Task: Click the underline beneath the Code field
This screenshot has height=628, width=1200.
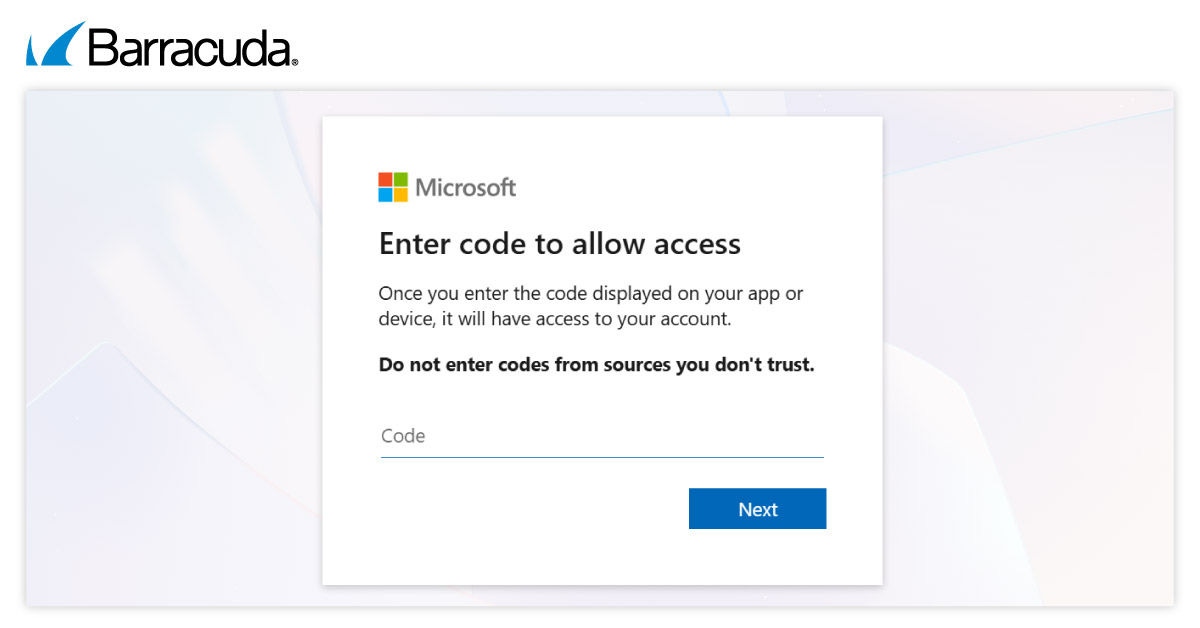Action: [x=601, y=457]
